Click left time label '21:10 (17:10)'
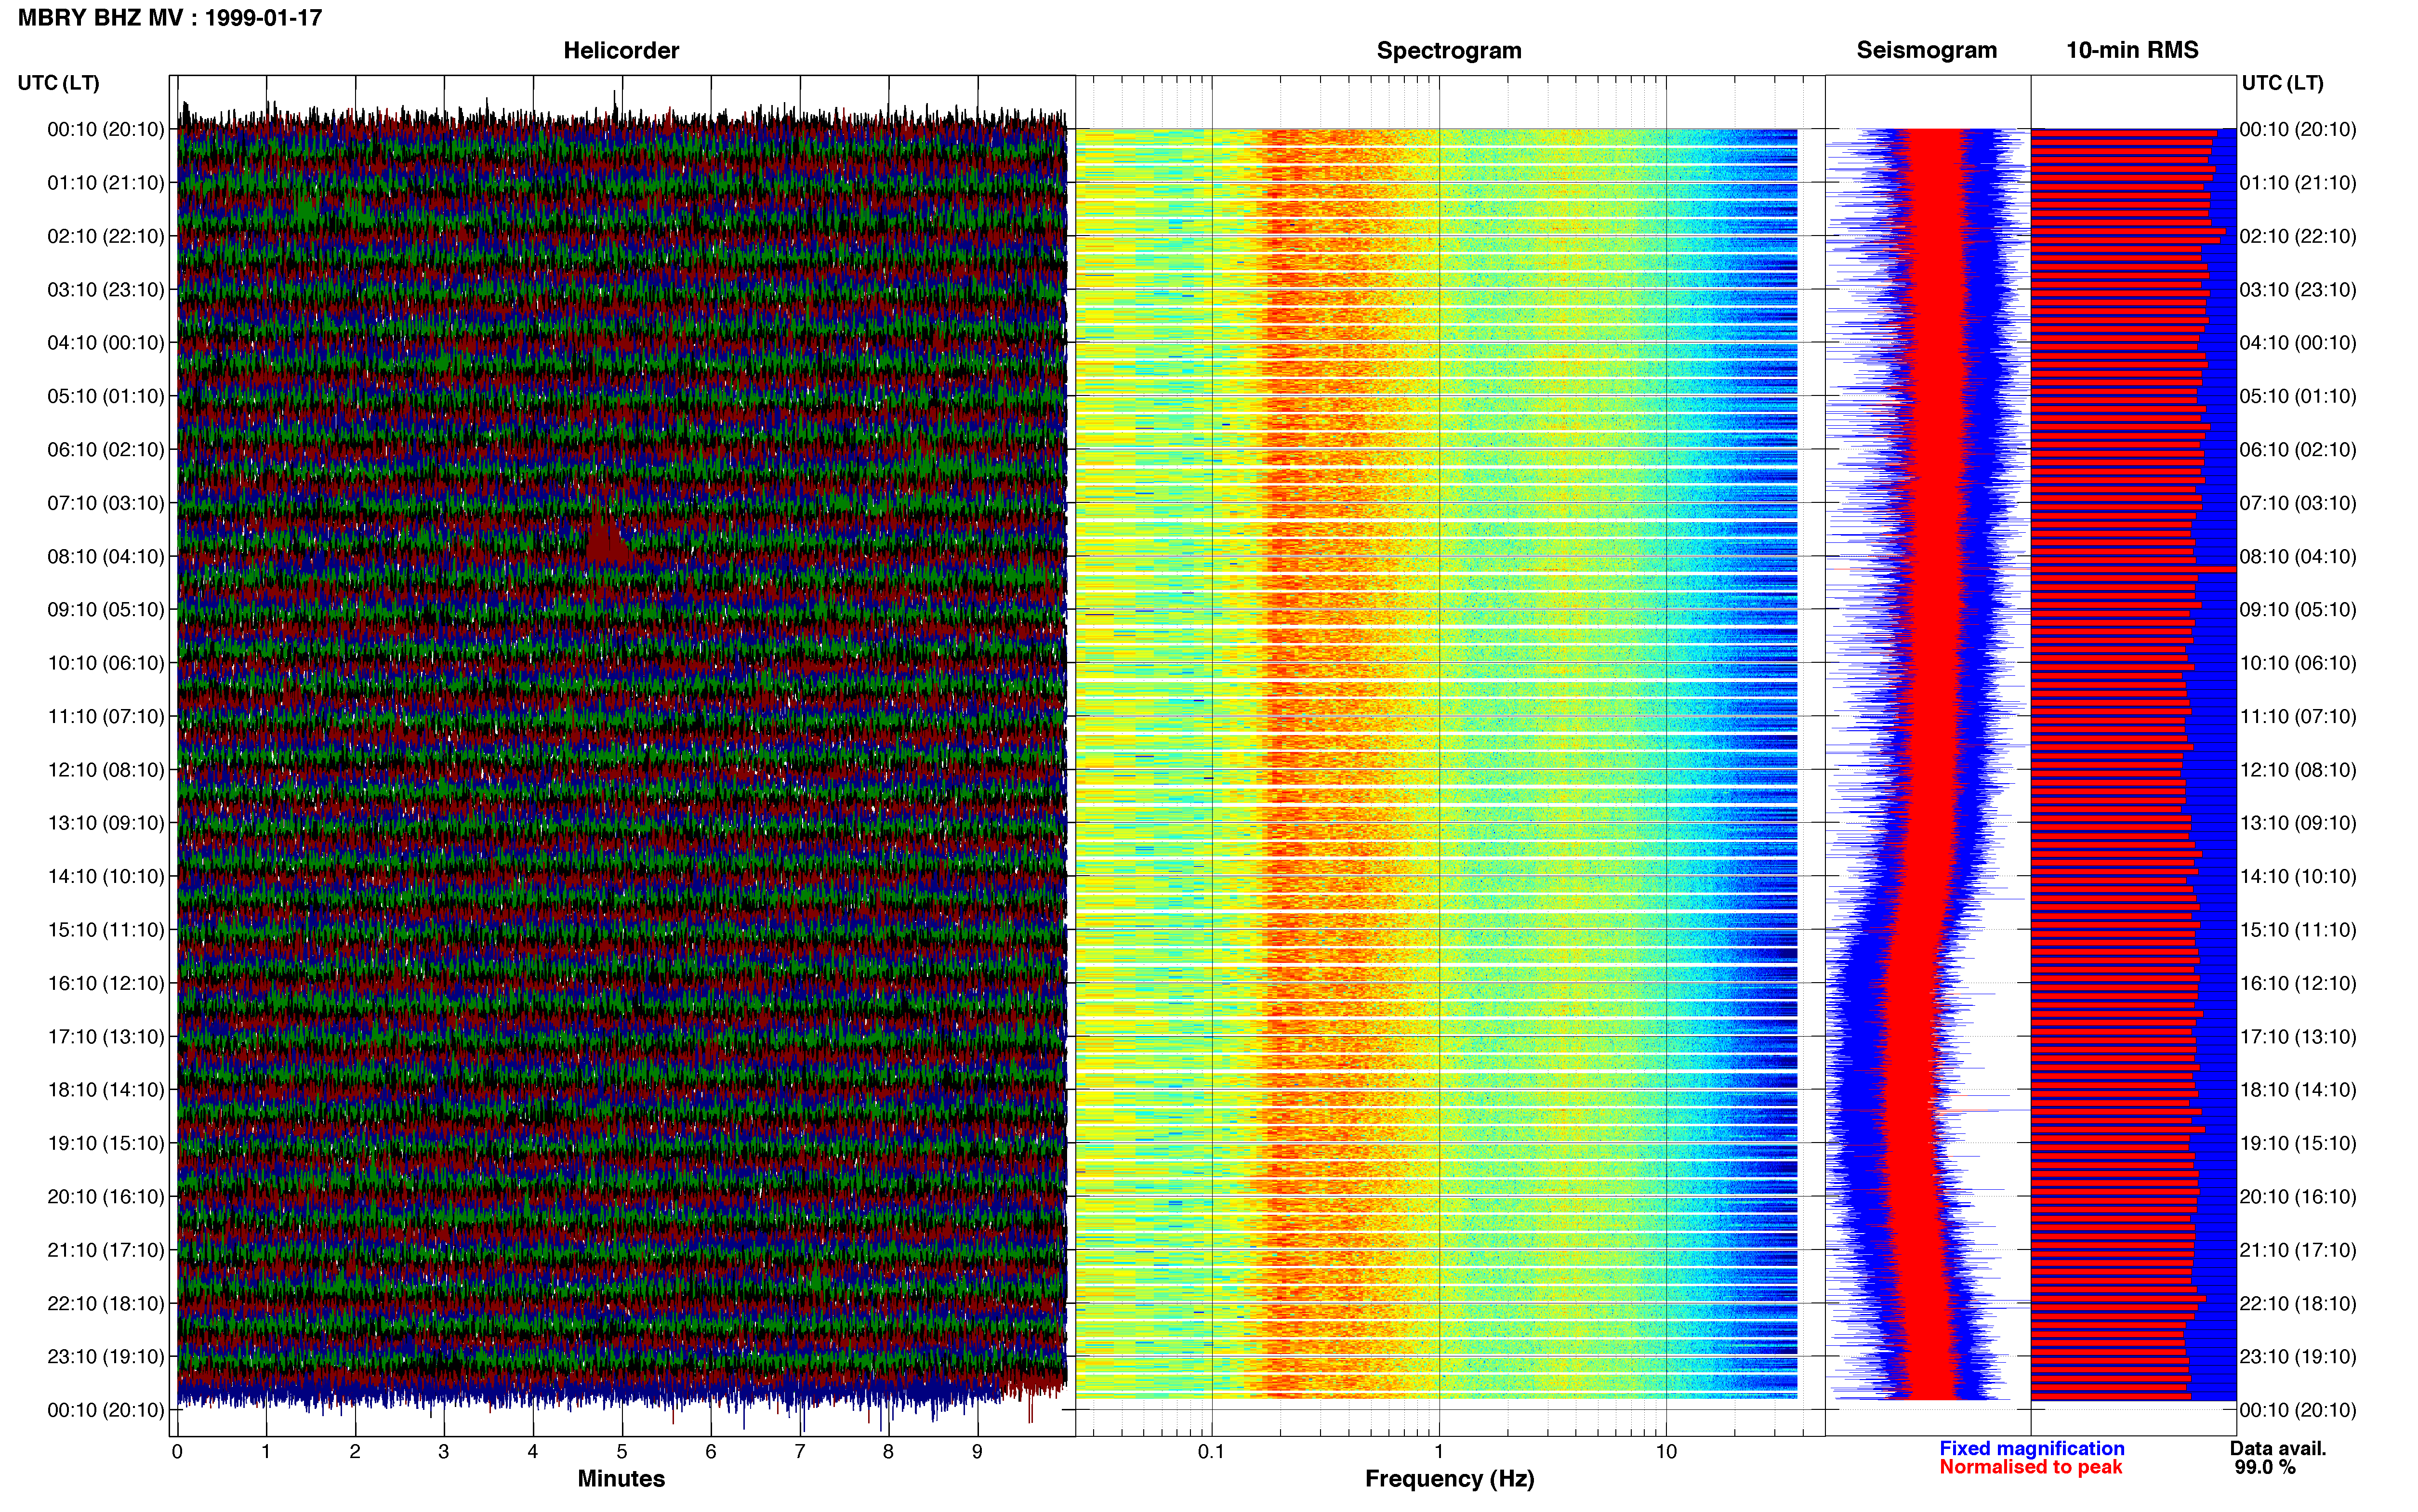The width and height of the screenshot is (2418, 1512). tap(106, 1250)
